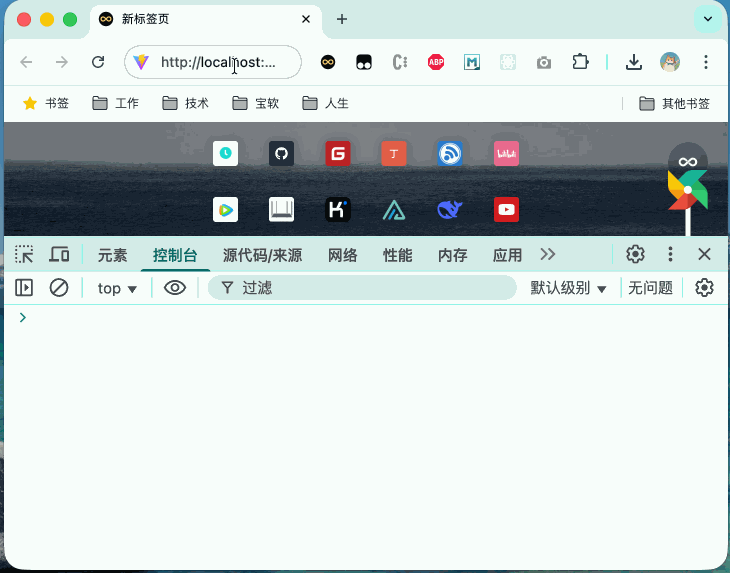
Task: Open the router shortcut tile
Action: click(x=281, y=209)
